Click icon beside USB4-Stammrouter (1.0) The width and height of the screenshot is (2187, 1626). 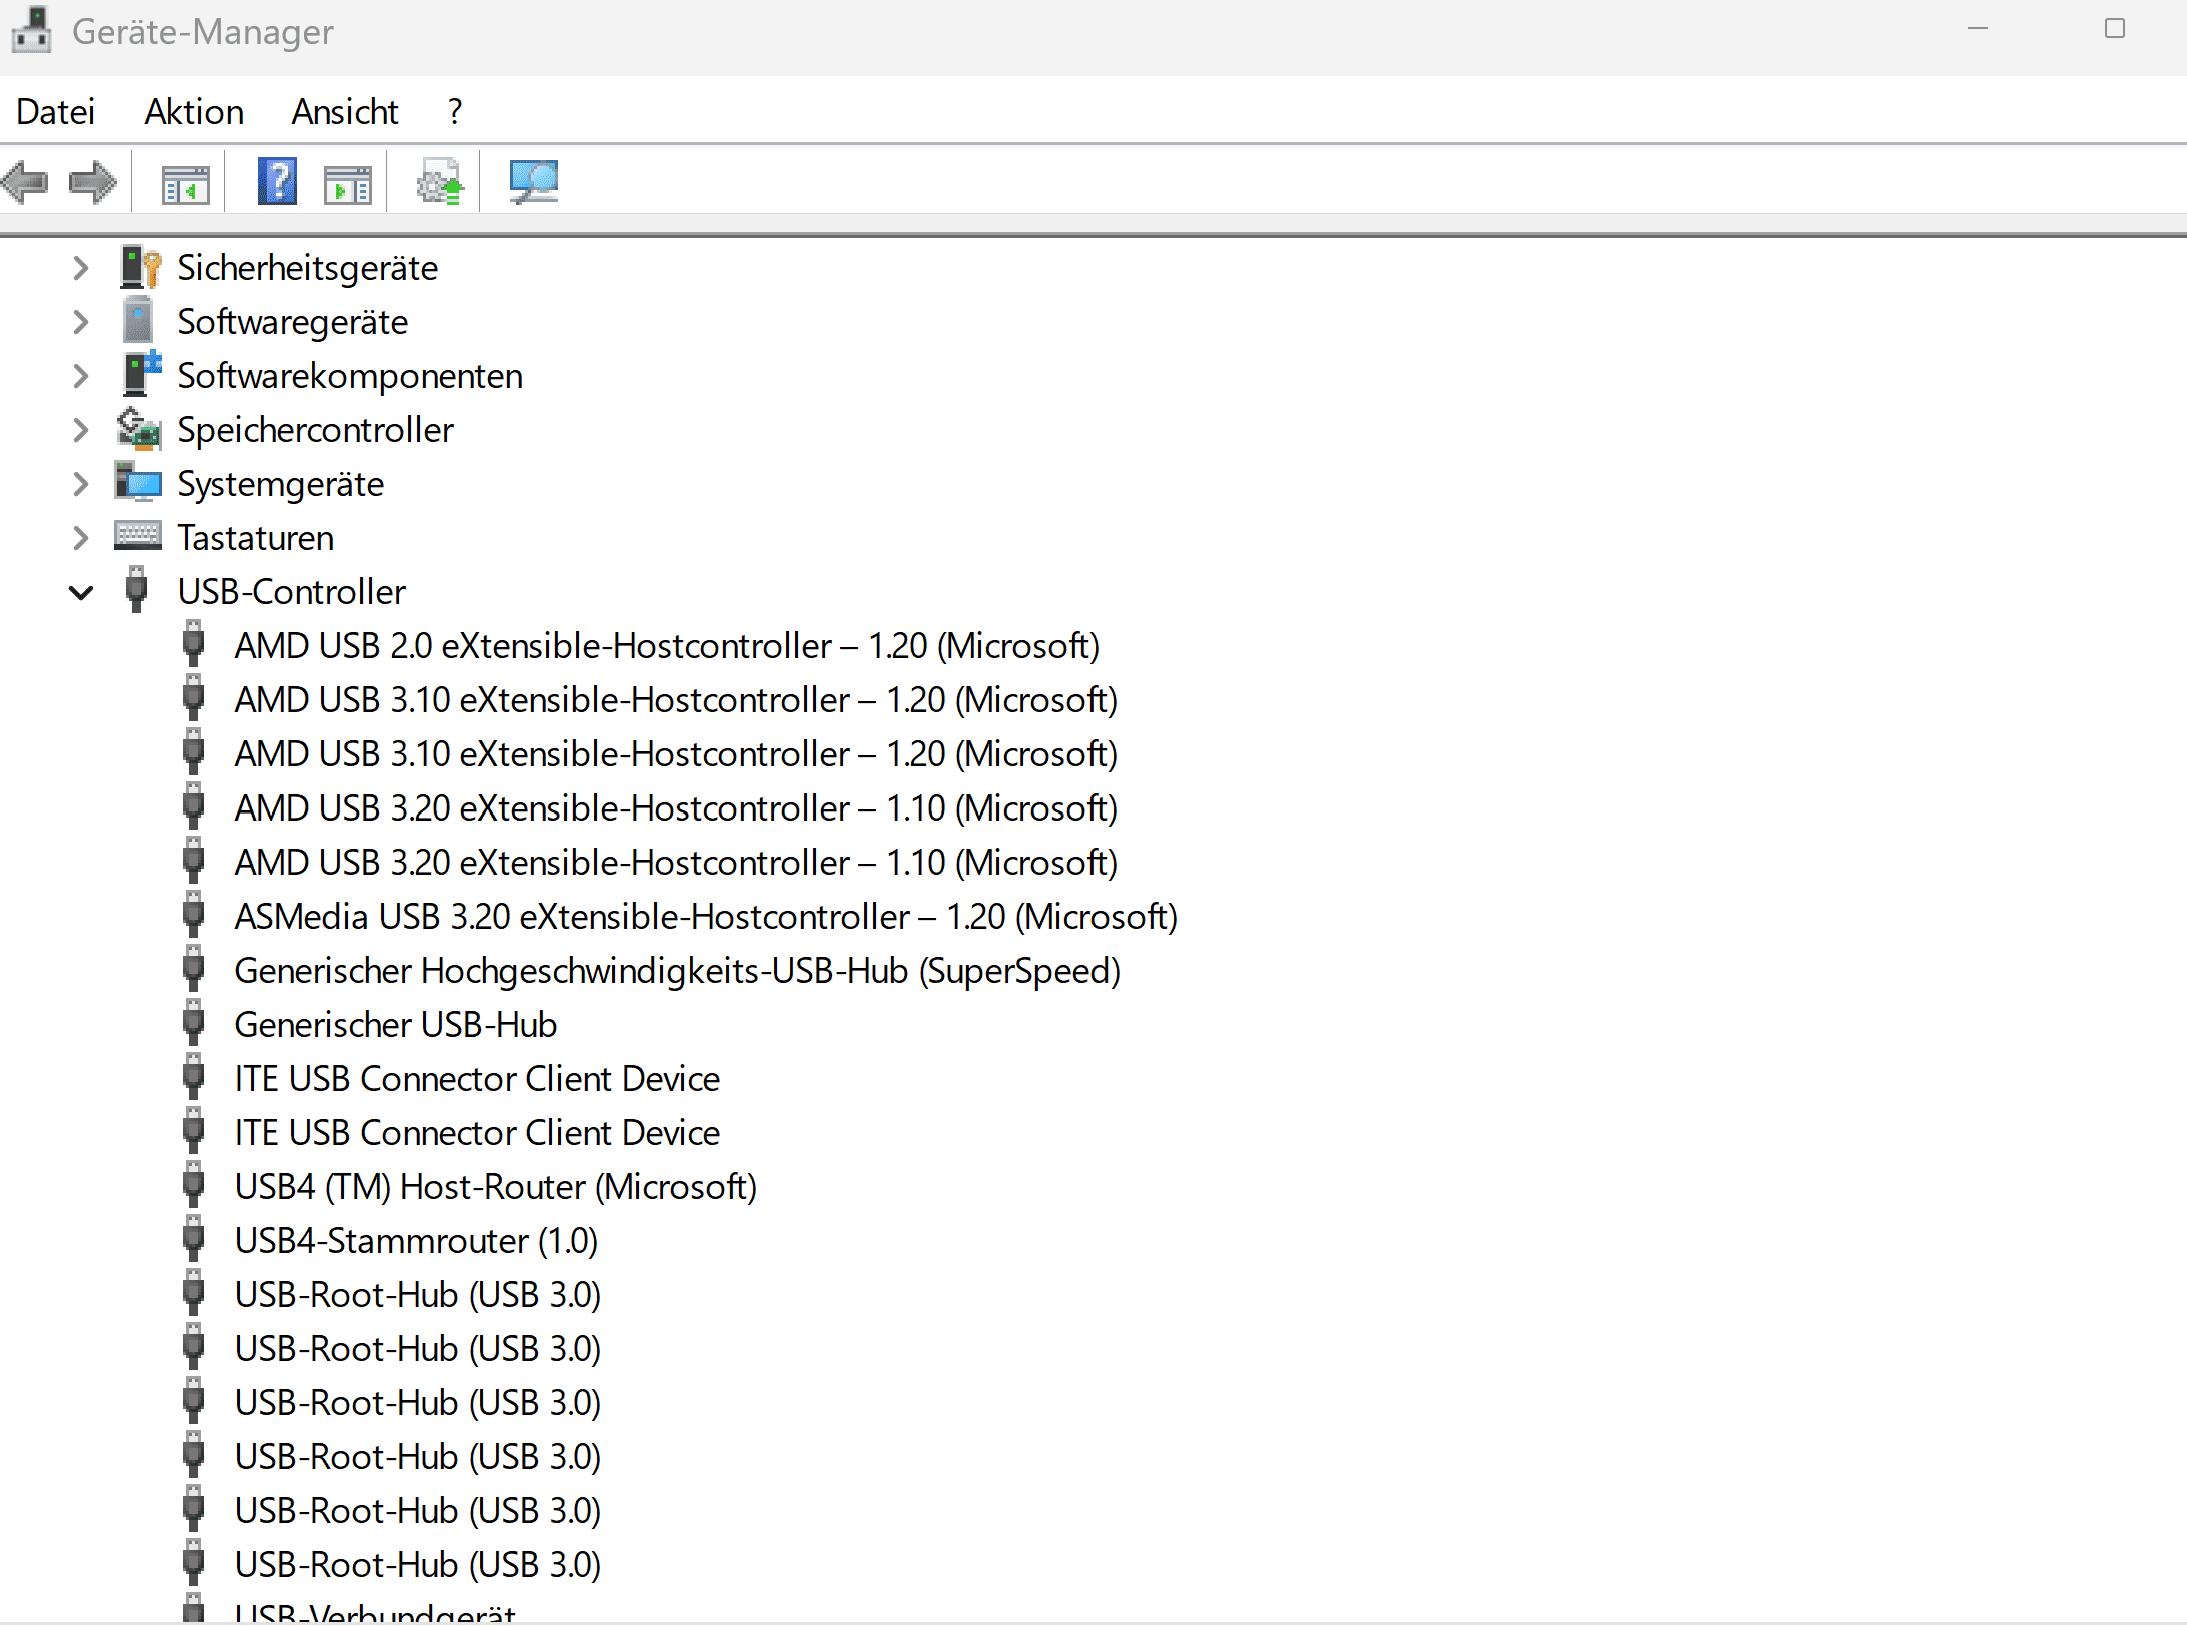coord(194,1240)
